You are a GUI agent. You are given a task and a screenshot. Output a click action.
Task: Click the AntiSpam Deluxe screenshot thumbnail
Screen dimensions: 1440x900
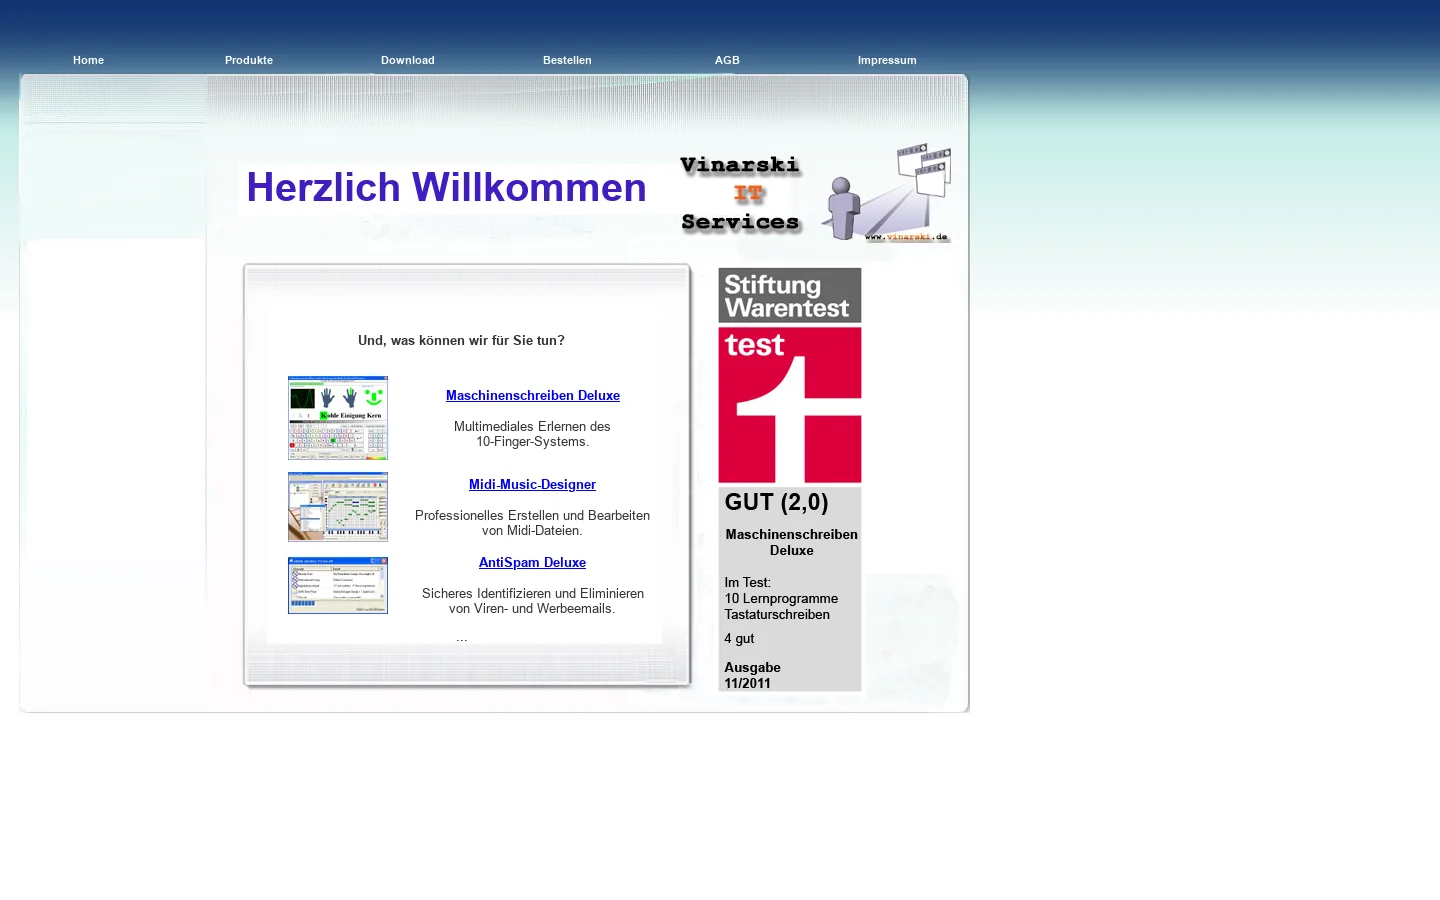coord(338,585)
